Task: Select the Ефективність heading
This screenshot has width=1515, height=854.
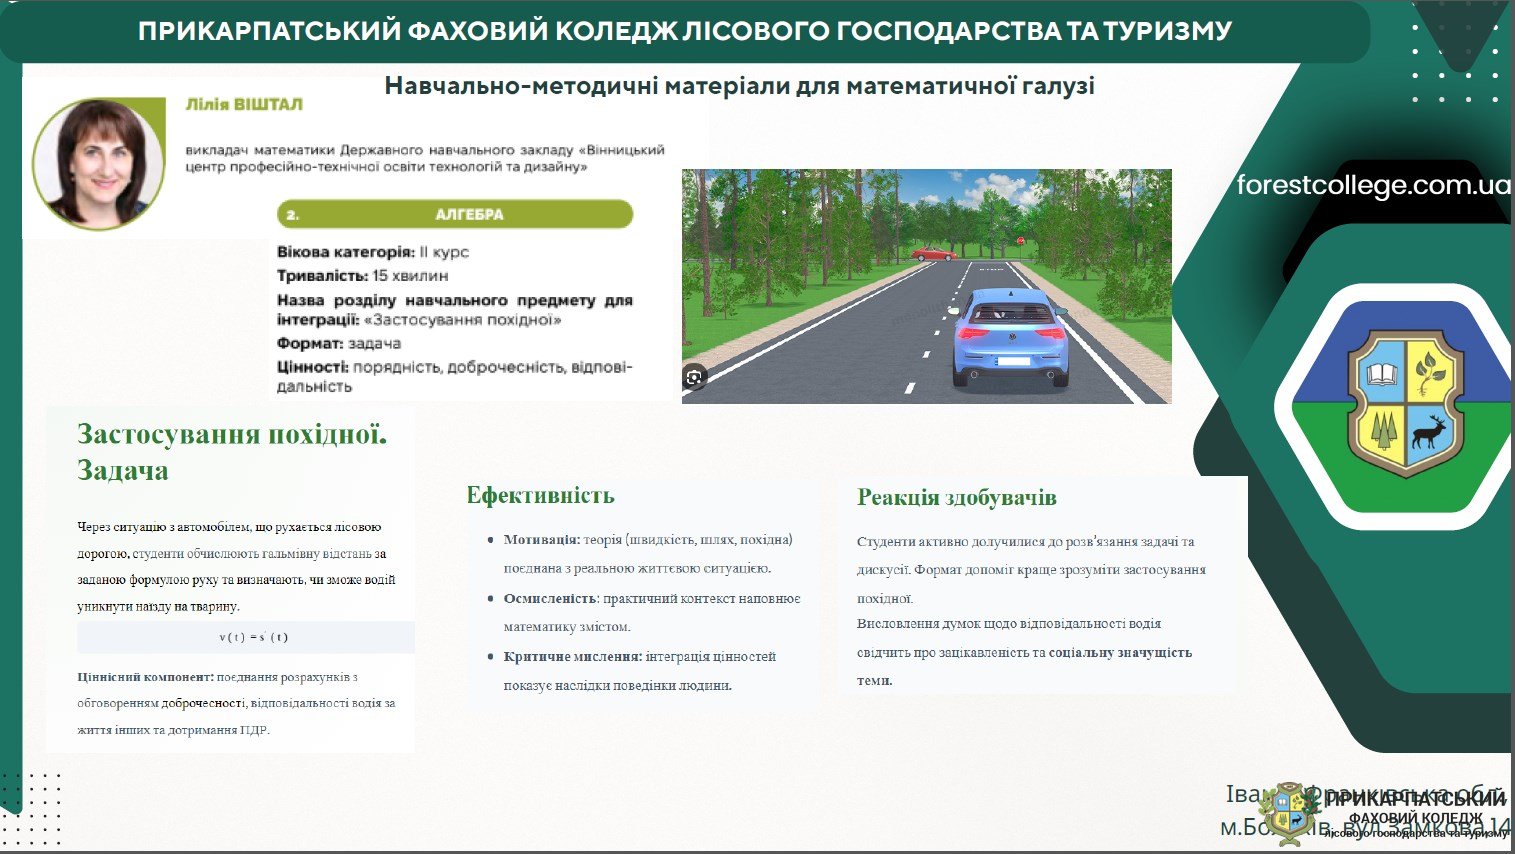Action: point(540,495)
